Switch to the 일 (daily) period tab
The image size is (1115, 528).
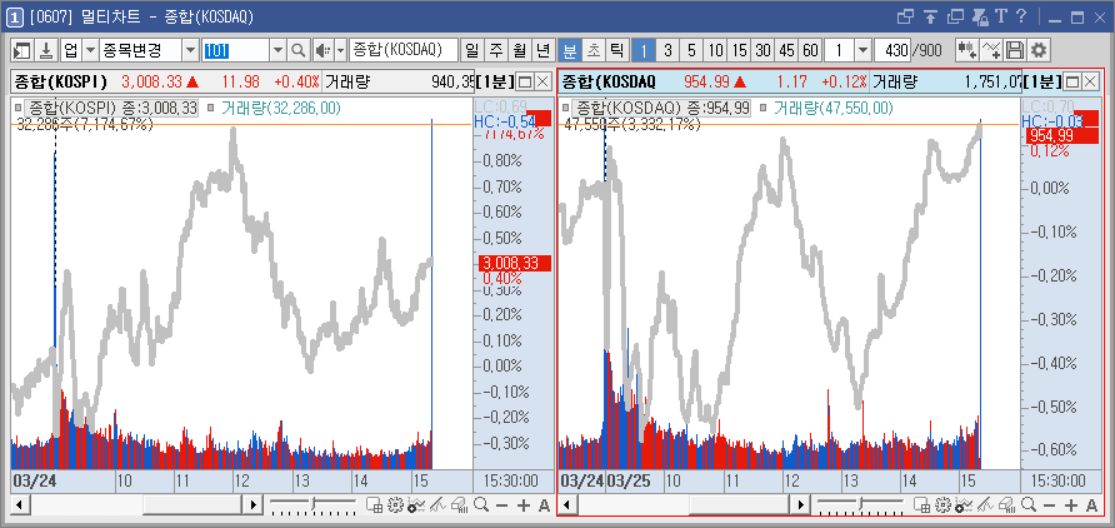click(471, 50)
